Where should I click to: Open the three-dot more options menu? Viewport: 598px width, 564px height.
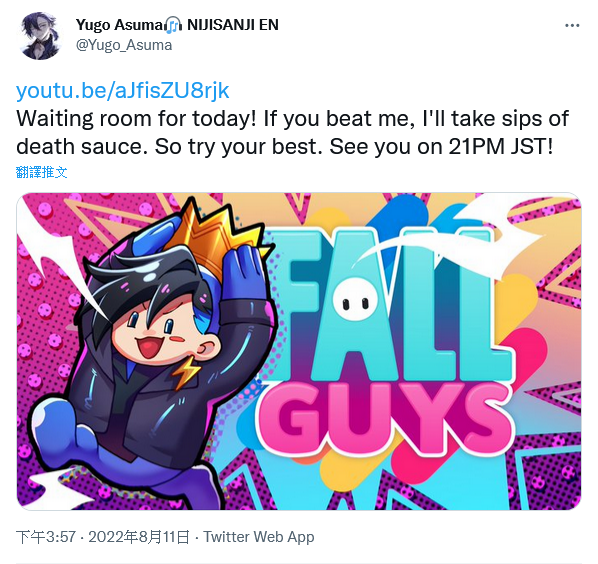coord(572,26)
